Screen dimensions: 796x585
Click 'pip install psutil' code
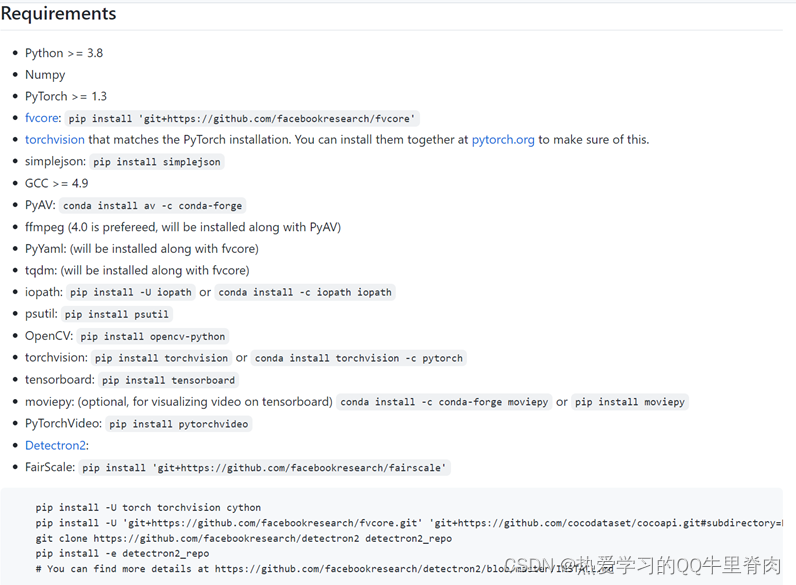(117, 314)
